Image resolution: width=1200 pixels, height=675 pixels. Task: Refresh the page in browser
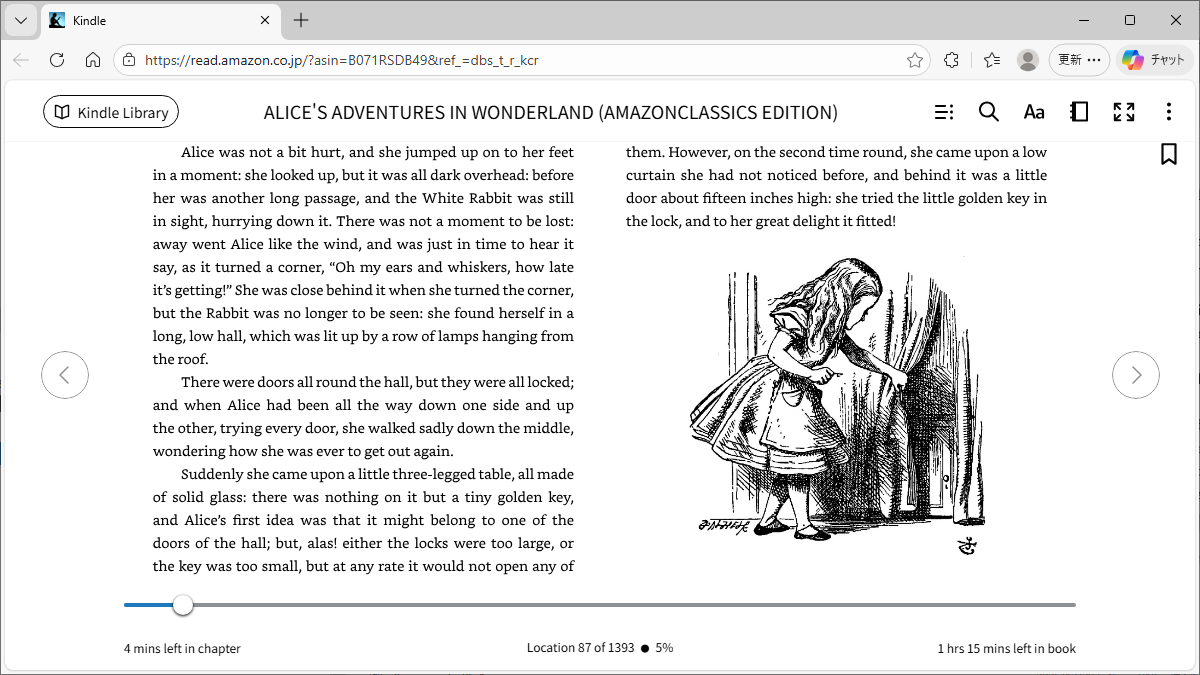pos(57,60)
